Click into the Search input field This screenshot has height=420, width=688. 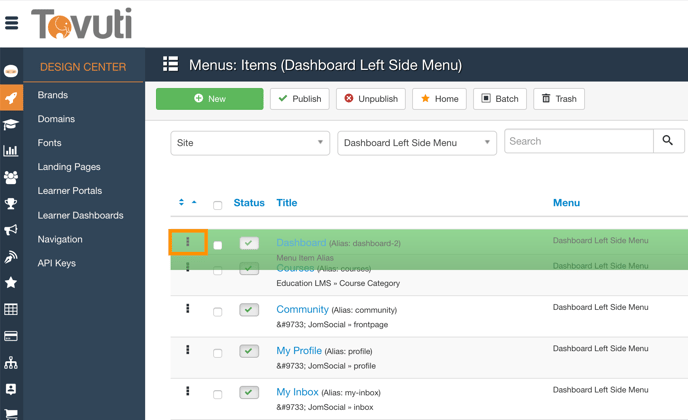click(578, 141)
